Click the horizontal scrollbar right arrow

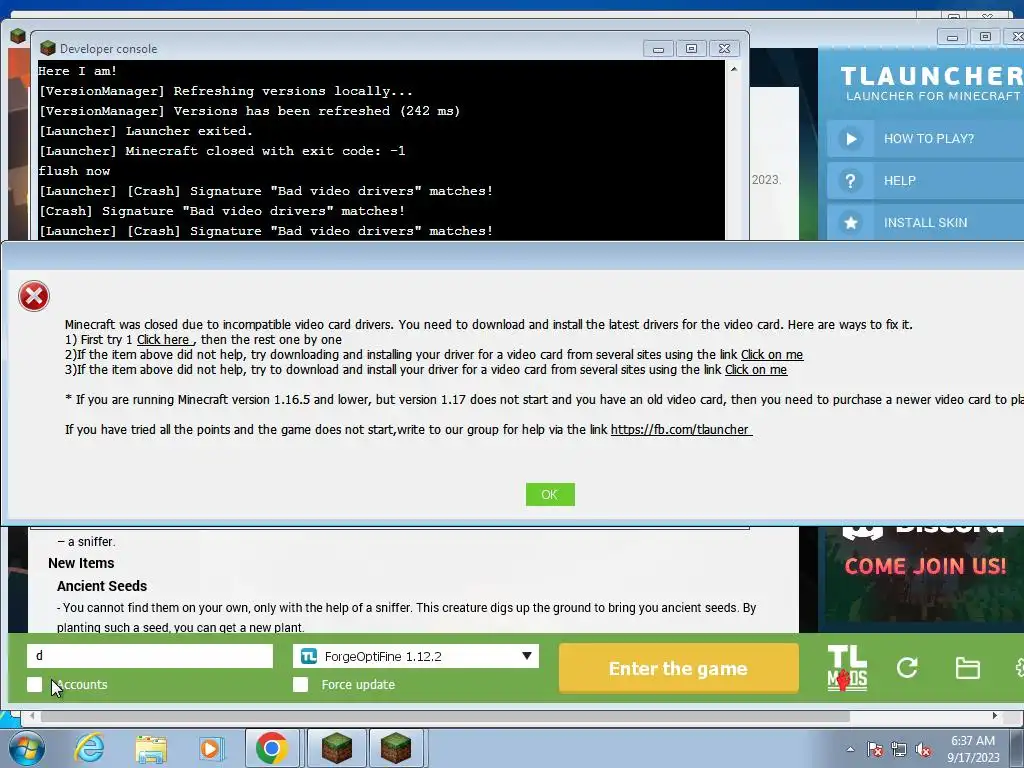[995, 716]
